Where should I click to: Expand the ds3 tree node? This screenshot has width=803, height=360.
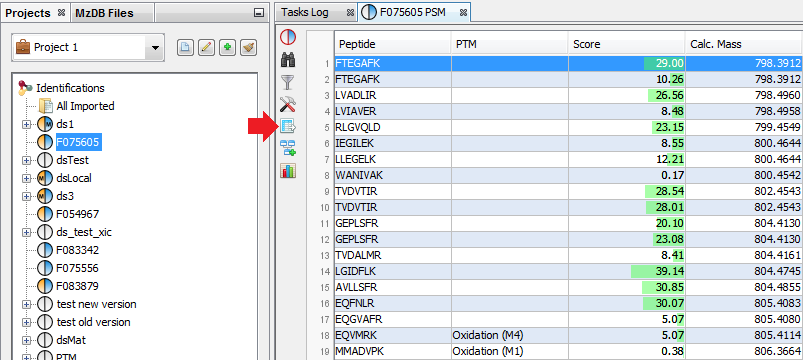[27, 196]
